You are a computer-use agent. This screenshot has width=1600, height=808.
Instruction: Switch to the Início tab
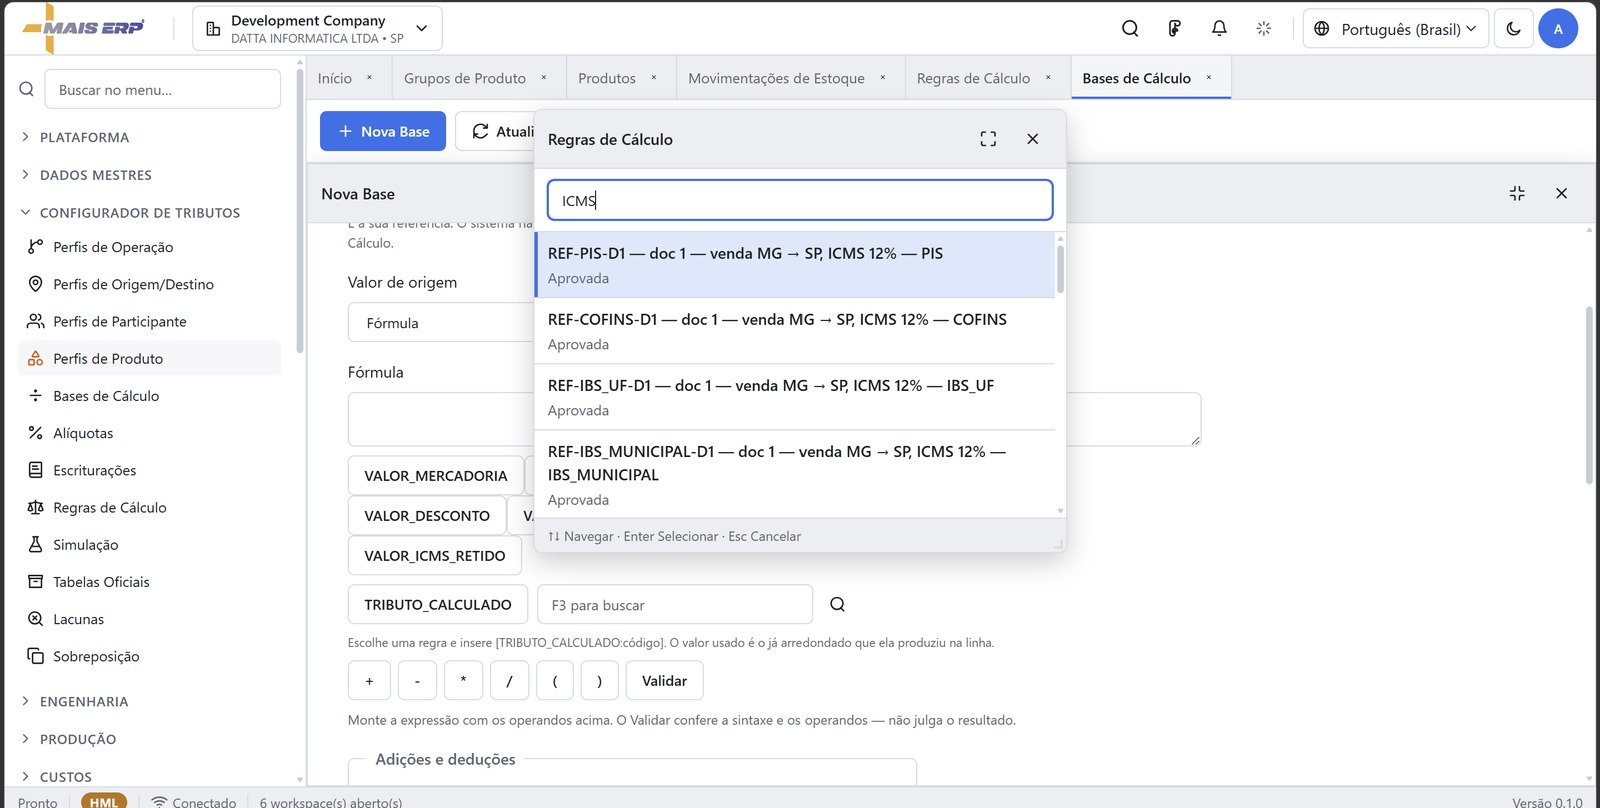point(335,78)
